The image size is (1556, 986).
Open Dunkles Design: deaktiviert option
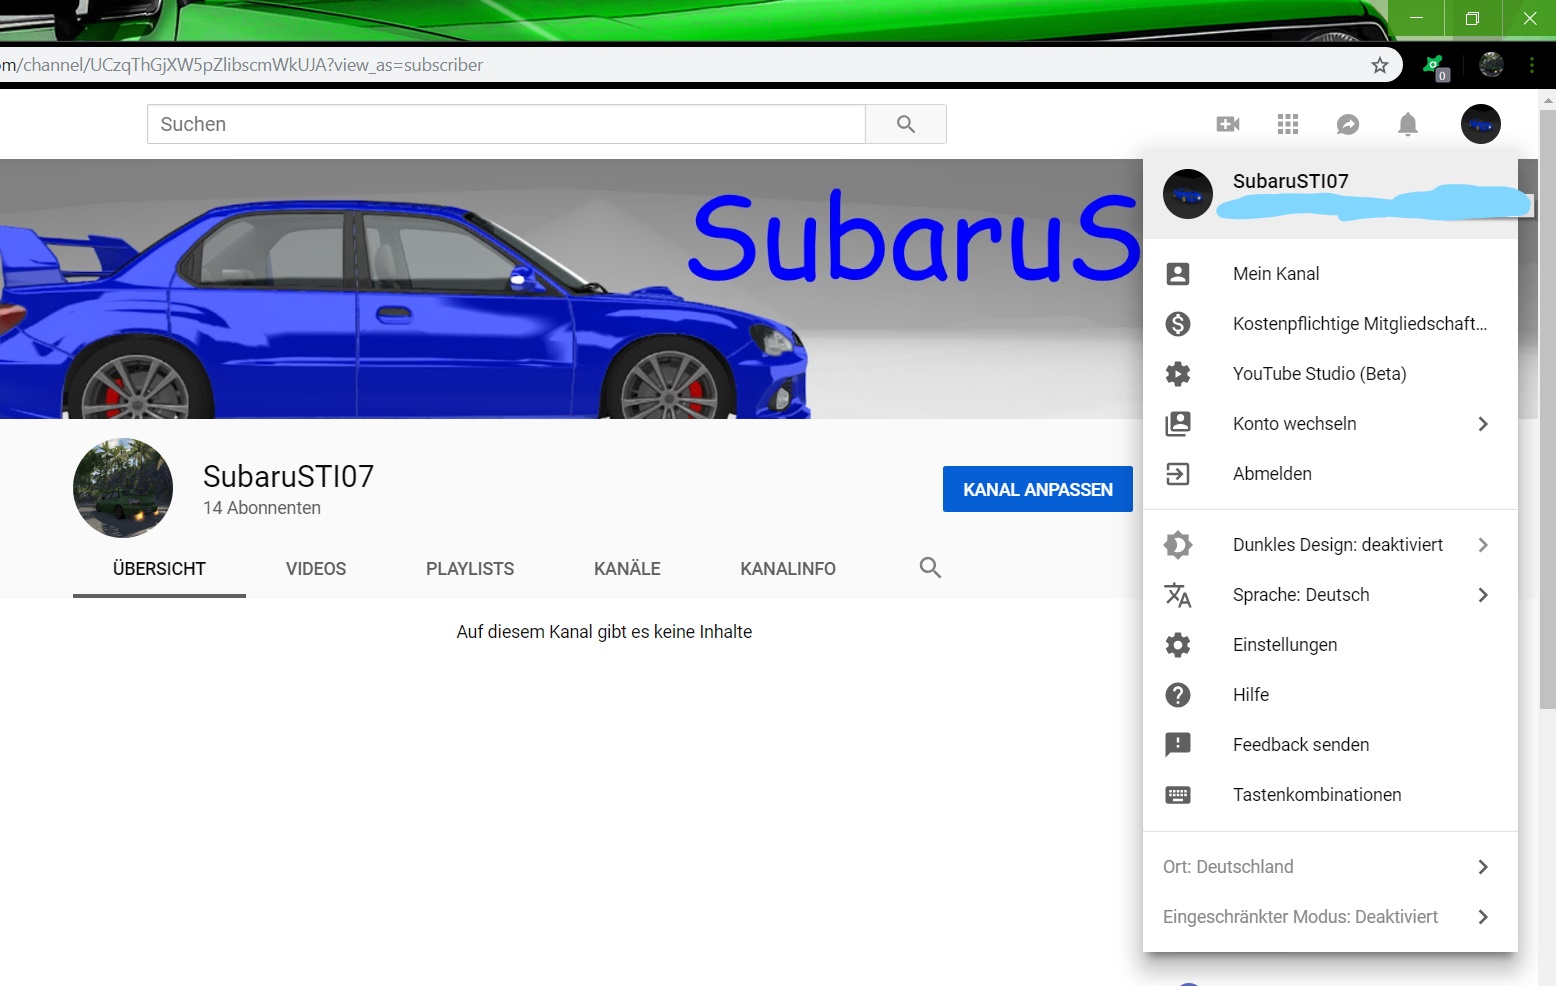pos(1330,545)
